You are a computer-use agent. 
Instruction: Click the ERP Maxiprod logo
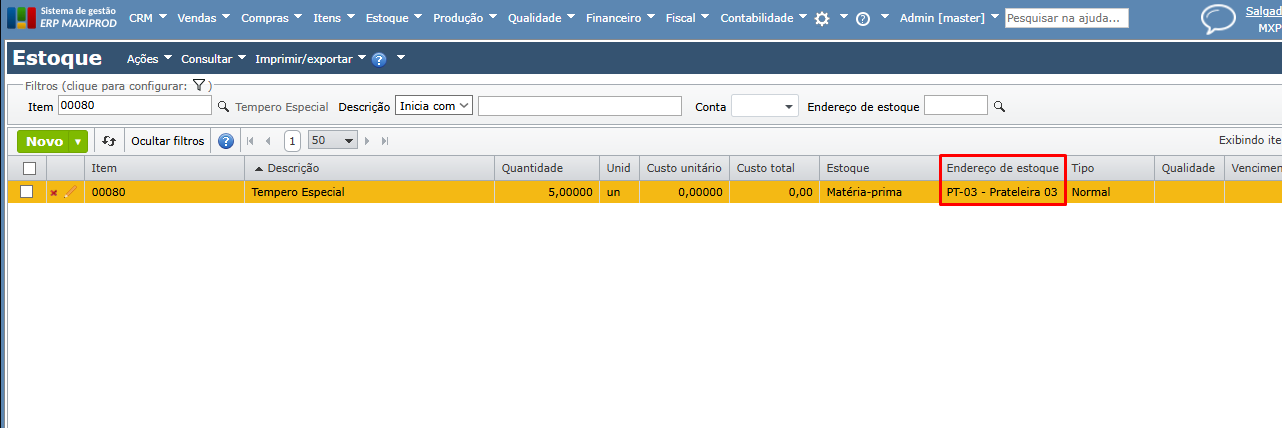click(60, 17)
